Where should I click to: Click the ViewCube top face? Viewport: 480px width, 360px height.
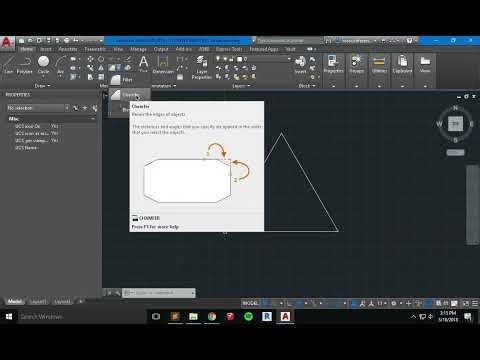(455, 124)
